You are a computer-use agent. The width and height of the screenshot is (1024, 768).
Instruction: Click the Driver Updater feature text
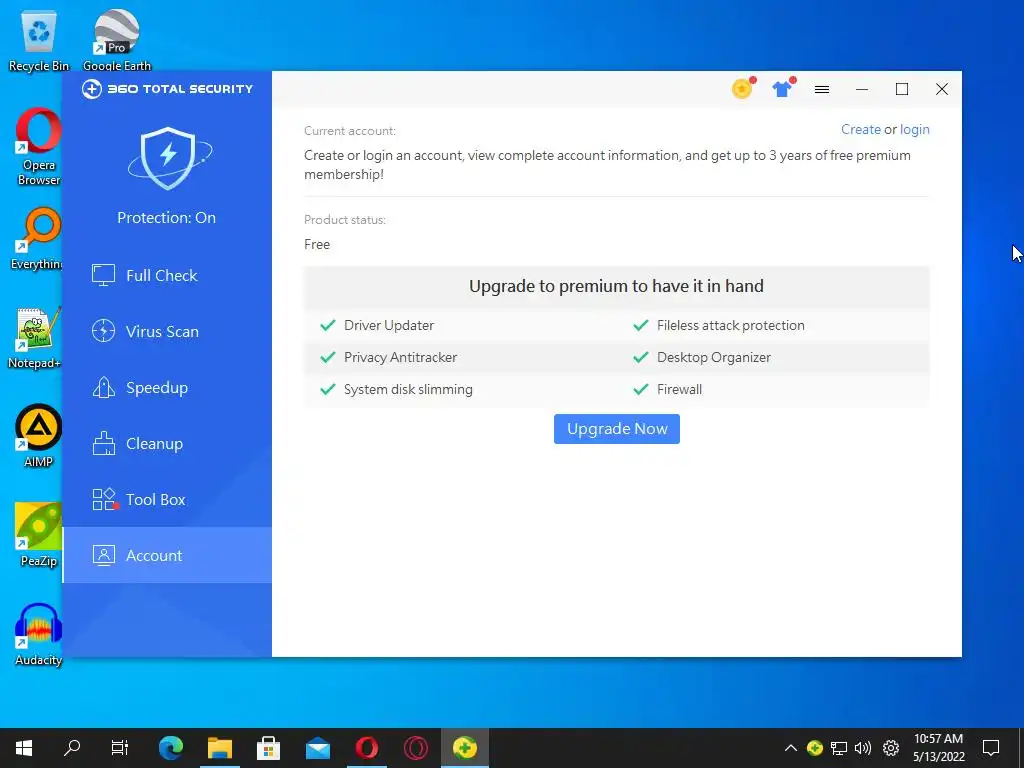[389, 325]
